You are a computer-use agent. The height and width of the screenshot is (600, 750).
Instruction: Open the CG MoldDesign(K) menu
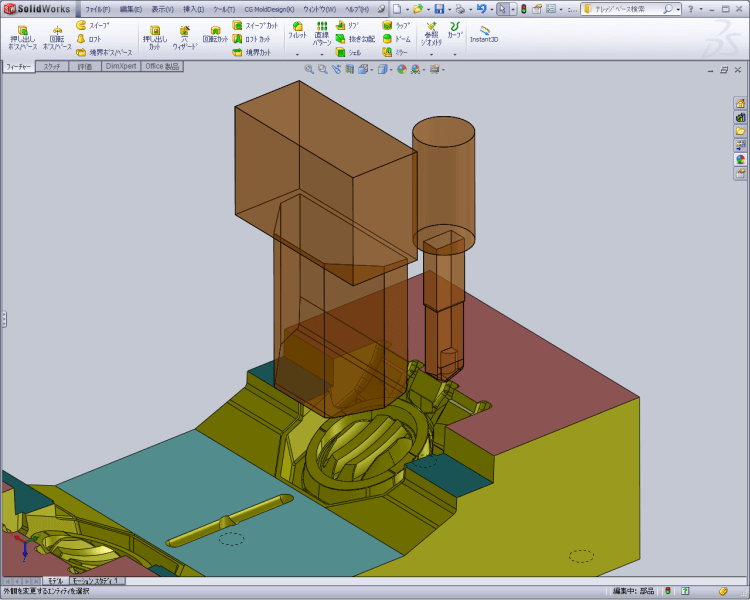click(x=269, y=9)
